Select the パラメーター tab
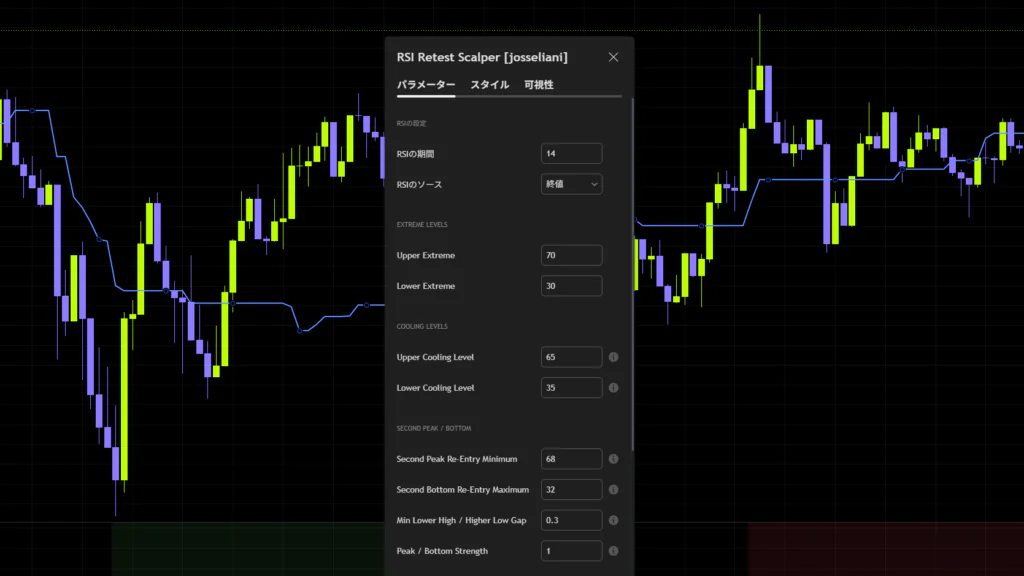Image resolution: width=1024 pixels, height=576 pixels. click(x=426, y=85)
